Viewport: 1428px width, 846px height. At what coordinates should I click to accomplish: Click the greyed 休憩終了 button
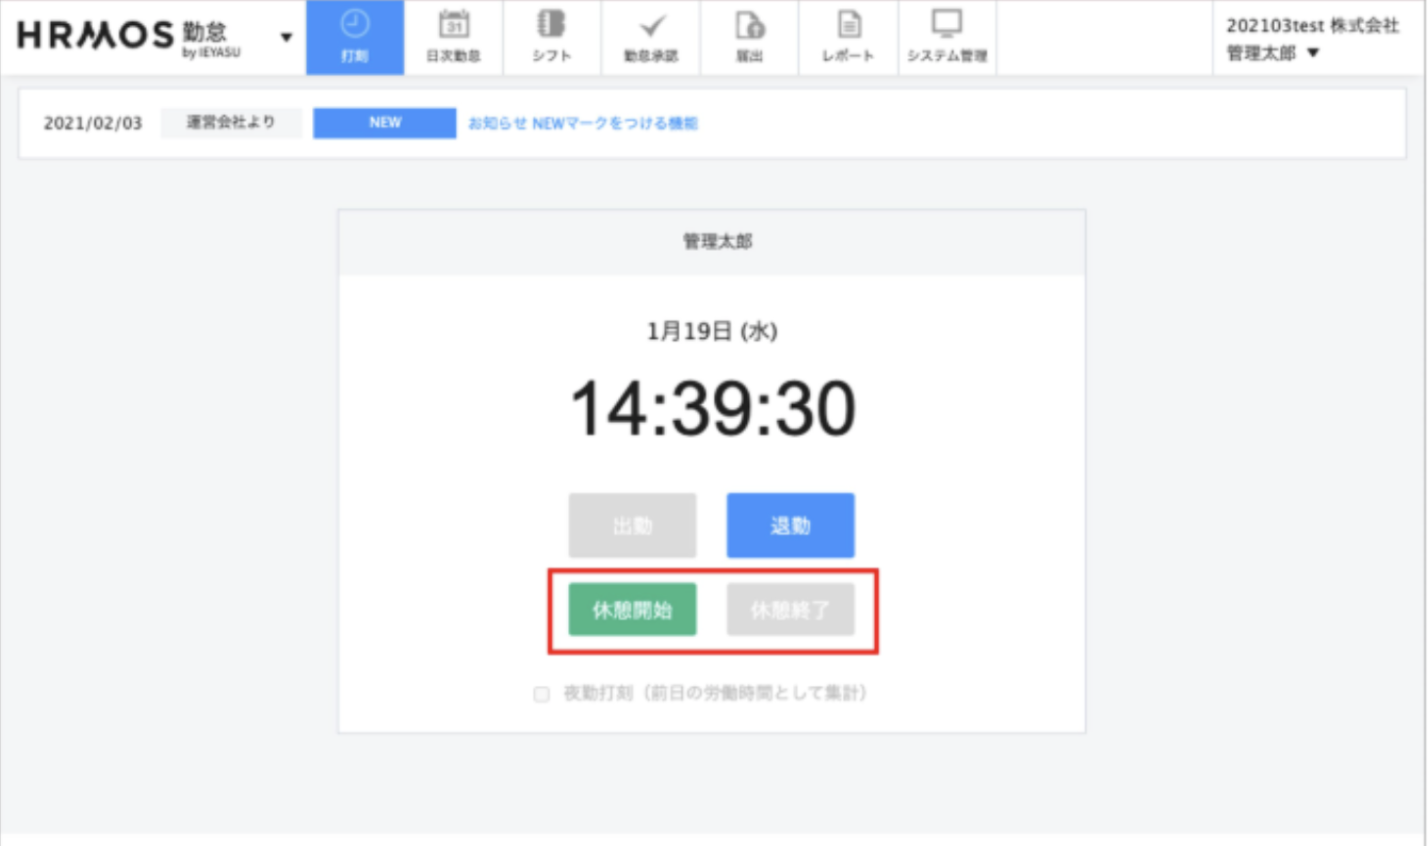click(x=790, y=610)
